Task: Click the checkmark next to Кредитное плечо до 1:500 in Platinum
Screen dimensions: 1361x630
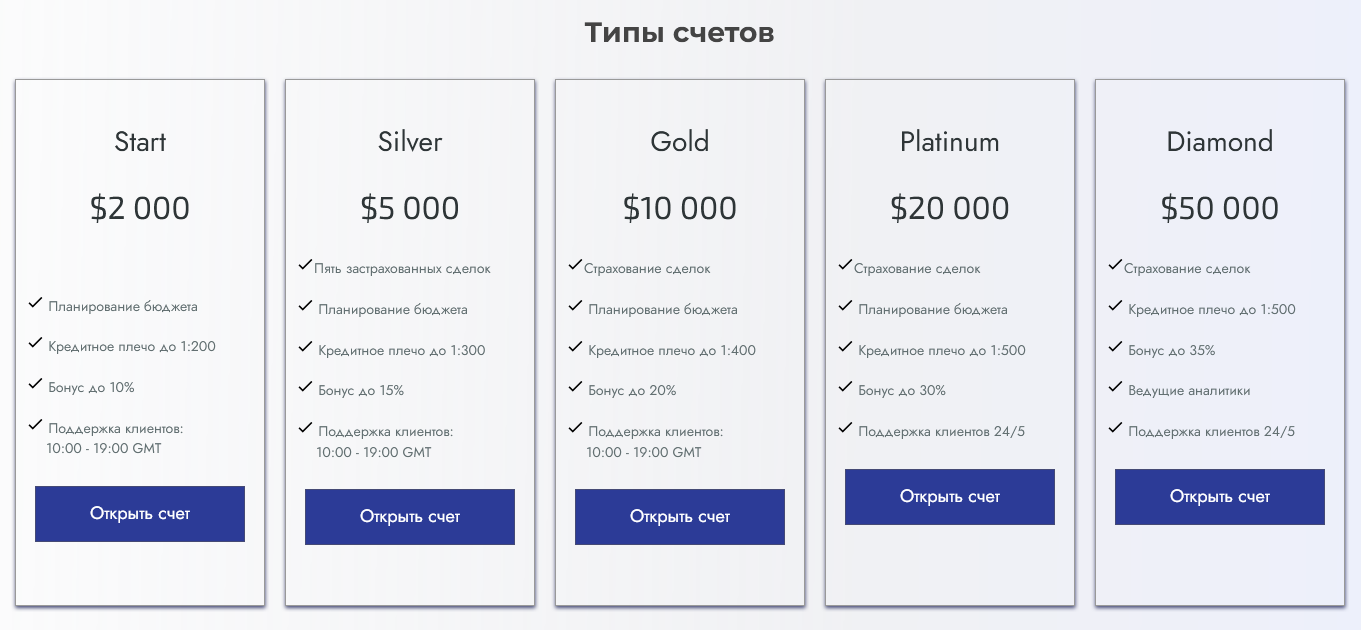Action: pyautogui.click(x=846, y=345)
